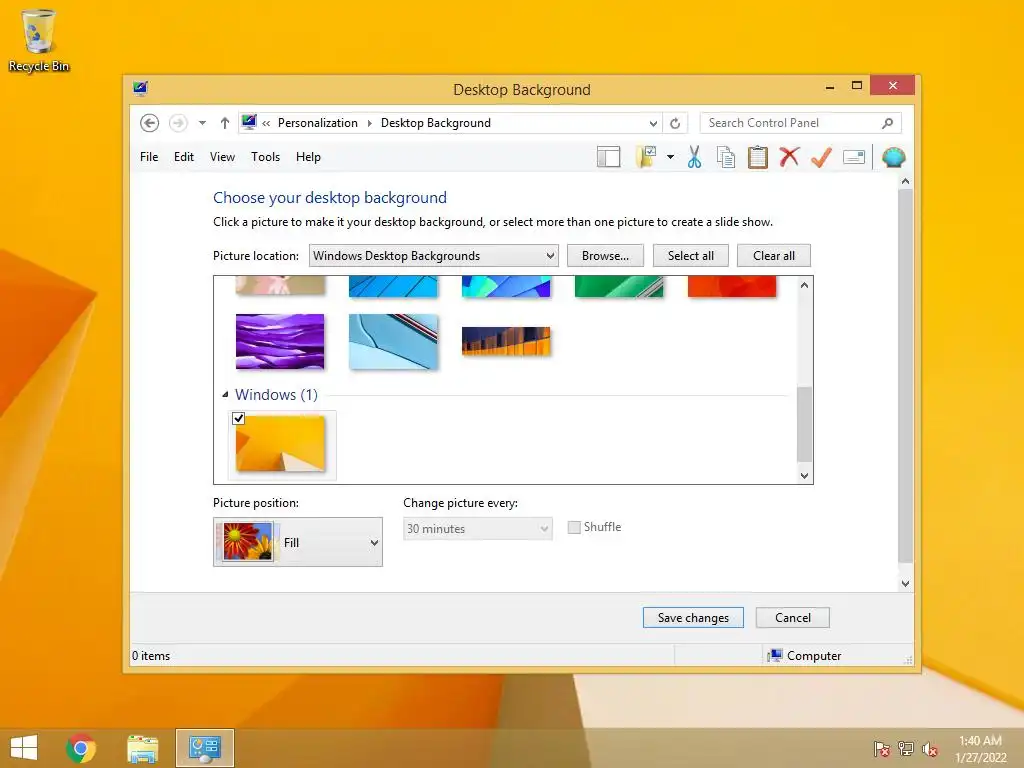This screenshot has width=1024, height=768.
Task: Go back with the Back arrow
Action: coord(150,123)
